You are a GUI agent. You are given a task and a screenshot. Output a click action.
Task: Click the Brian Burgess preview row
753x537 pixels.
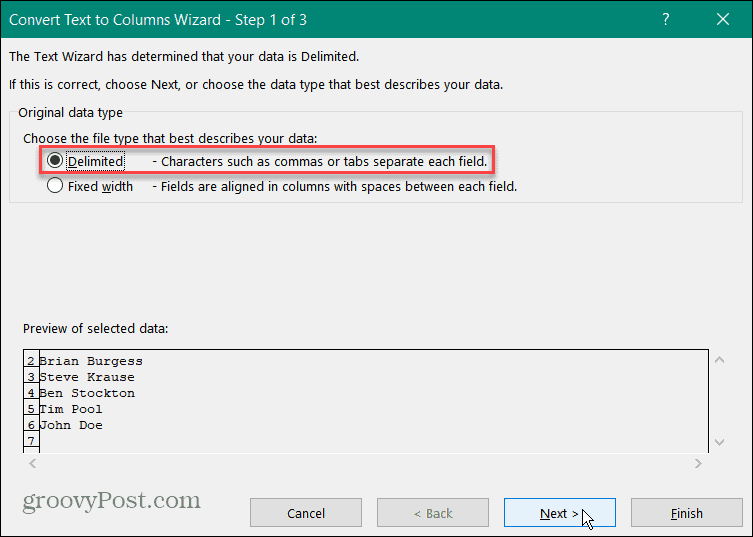coord(91,361)
